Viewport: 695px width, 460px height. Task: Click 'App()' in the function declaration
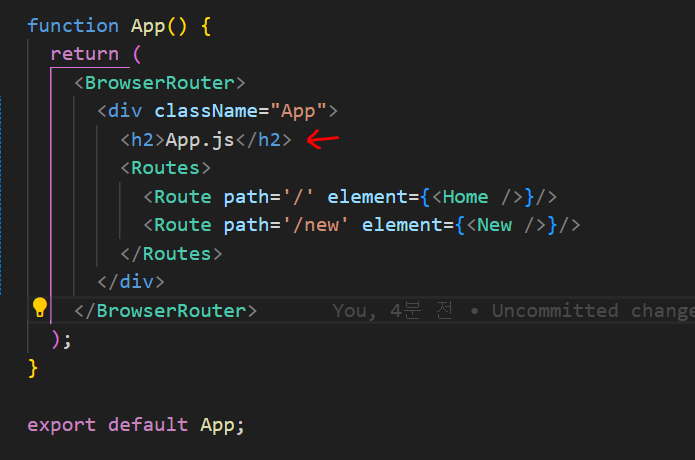tap(159, 26)
